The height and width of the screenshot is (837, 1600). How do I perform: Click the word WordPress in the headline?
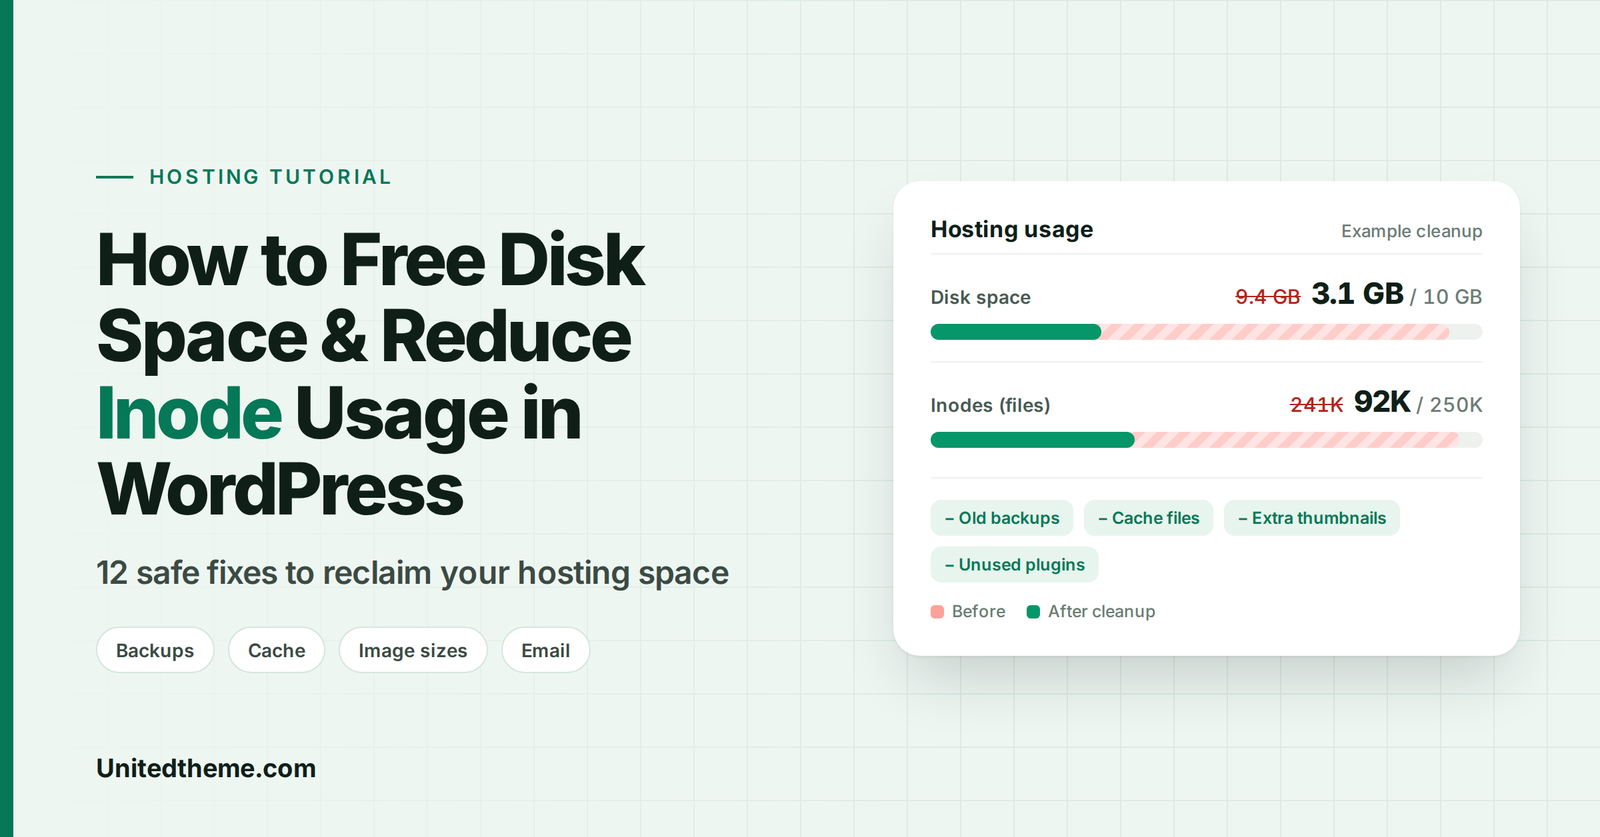(x=281, y=490)
